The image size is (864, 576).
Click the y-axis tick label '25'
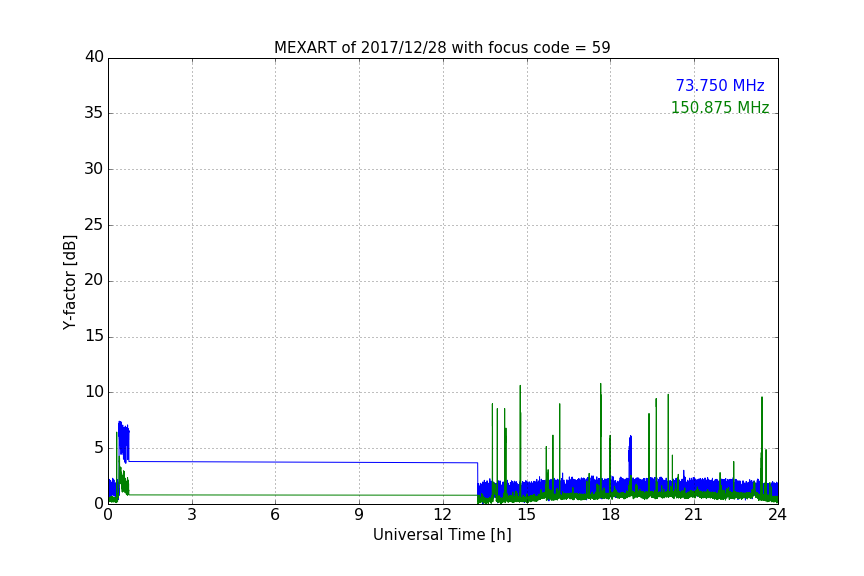(94, 224)
